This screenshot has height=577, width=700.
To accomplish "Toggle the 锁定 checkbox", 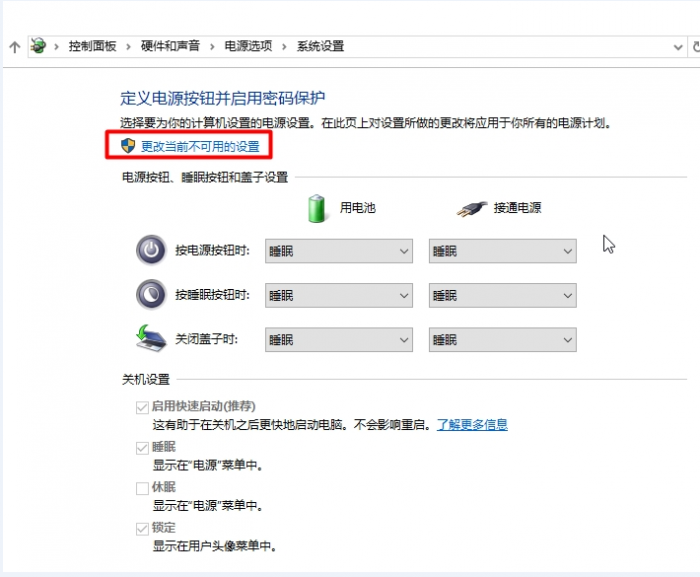I will [x=142, y=529].
